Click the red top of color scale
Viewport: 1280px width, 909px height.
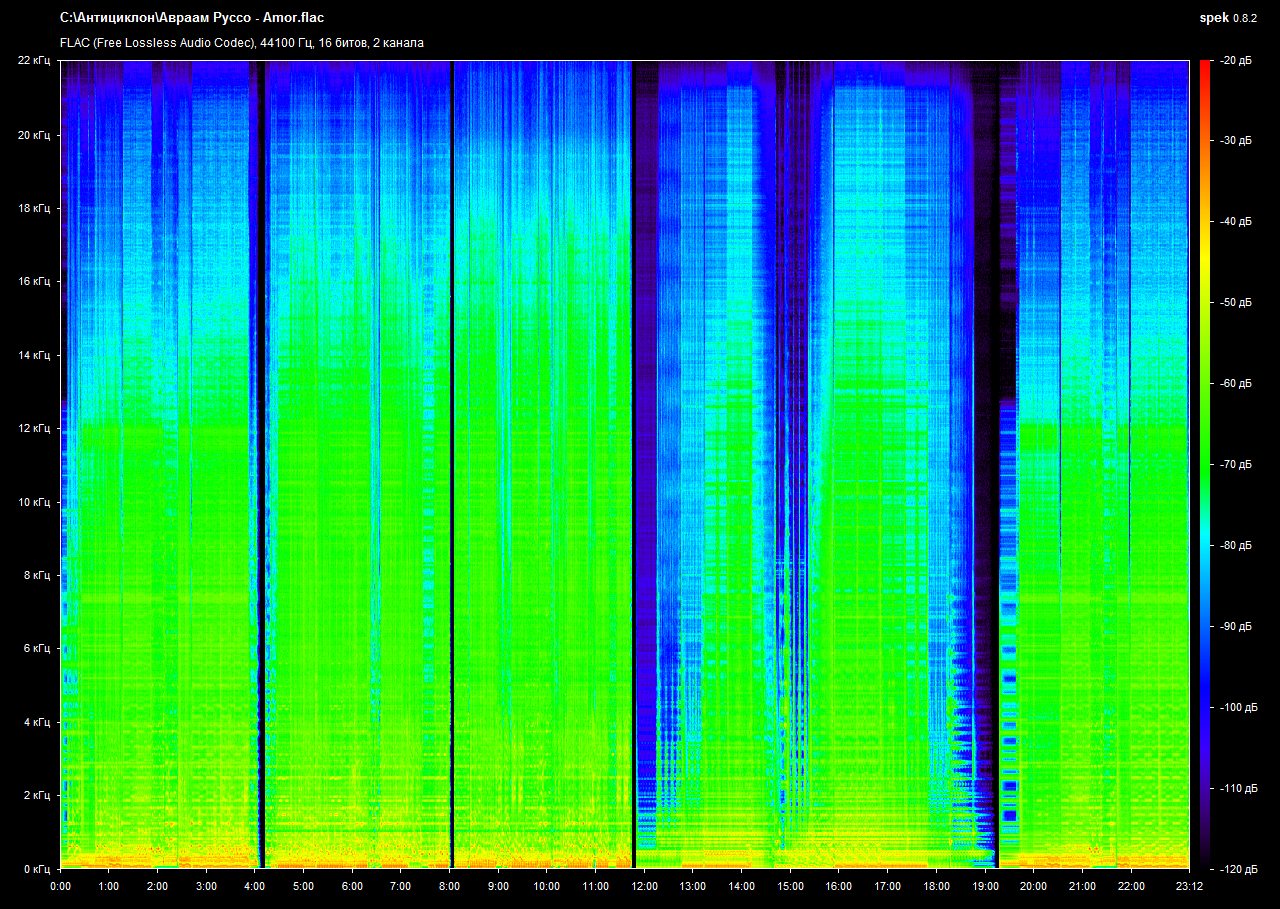(1204, 68)
